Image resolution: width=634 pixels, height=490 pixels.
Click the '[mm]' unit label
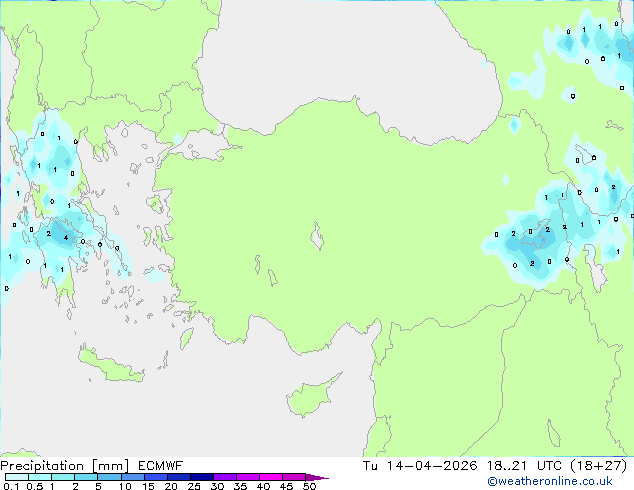coord(110,466)
